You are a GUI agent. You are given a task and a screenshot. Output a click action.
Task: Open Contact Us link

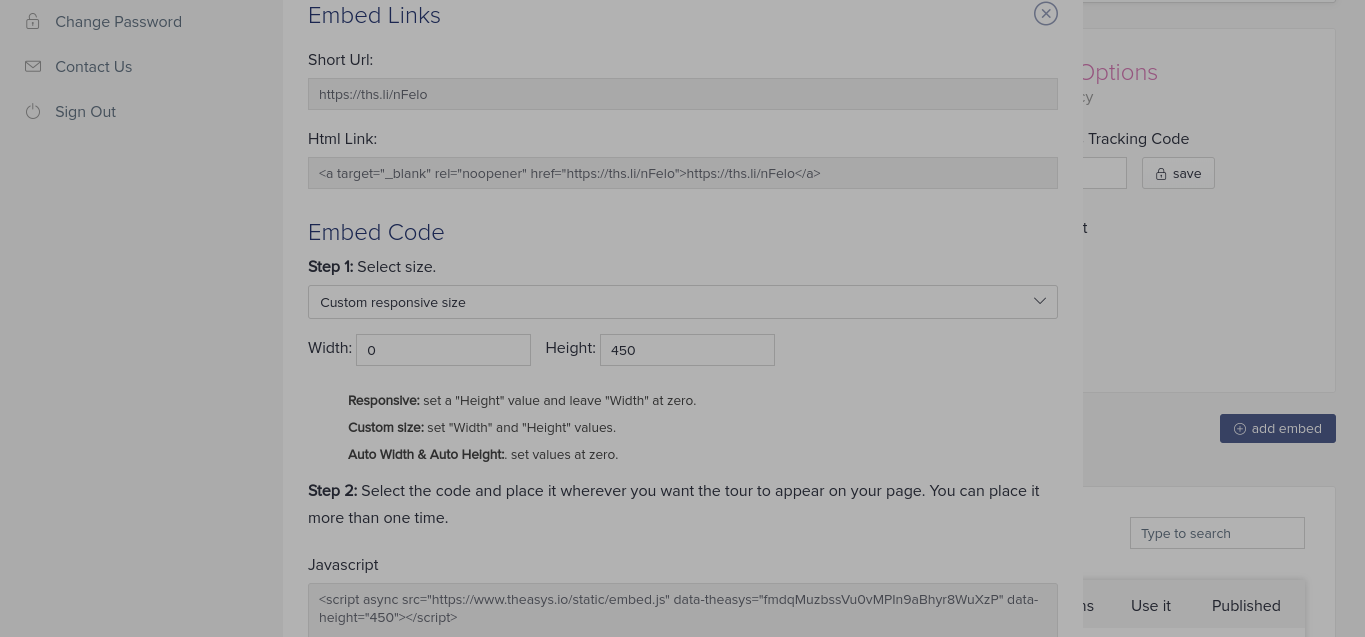pyautogui.click(x=93, y=66)
